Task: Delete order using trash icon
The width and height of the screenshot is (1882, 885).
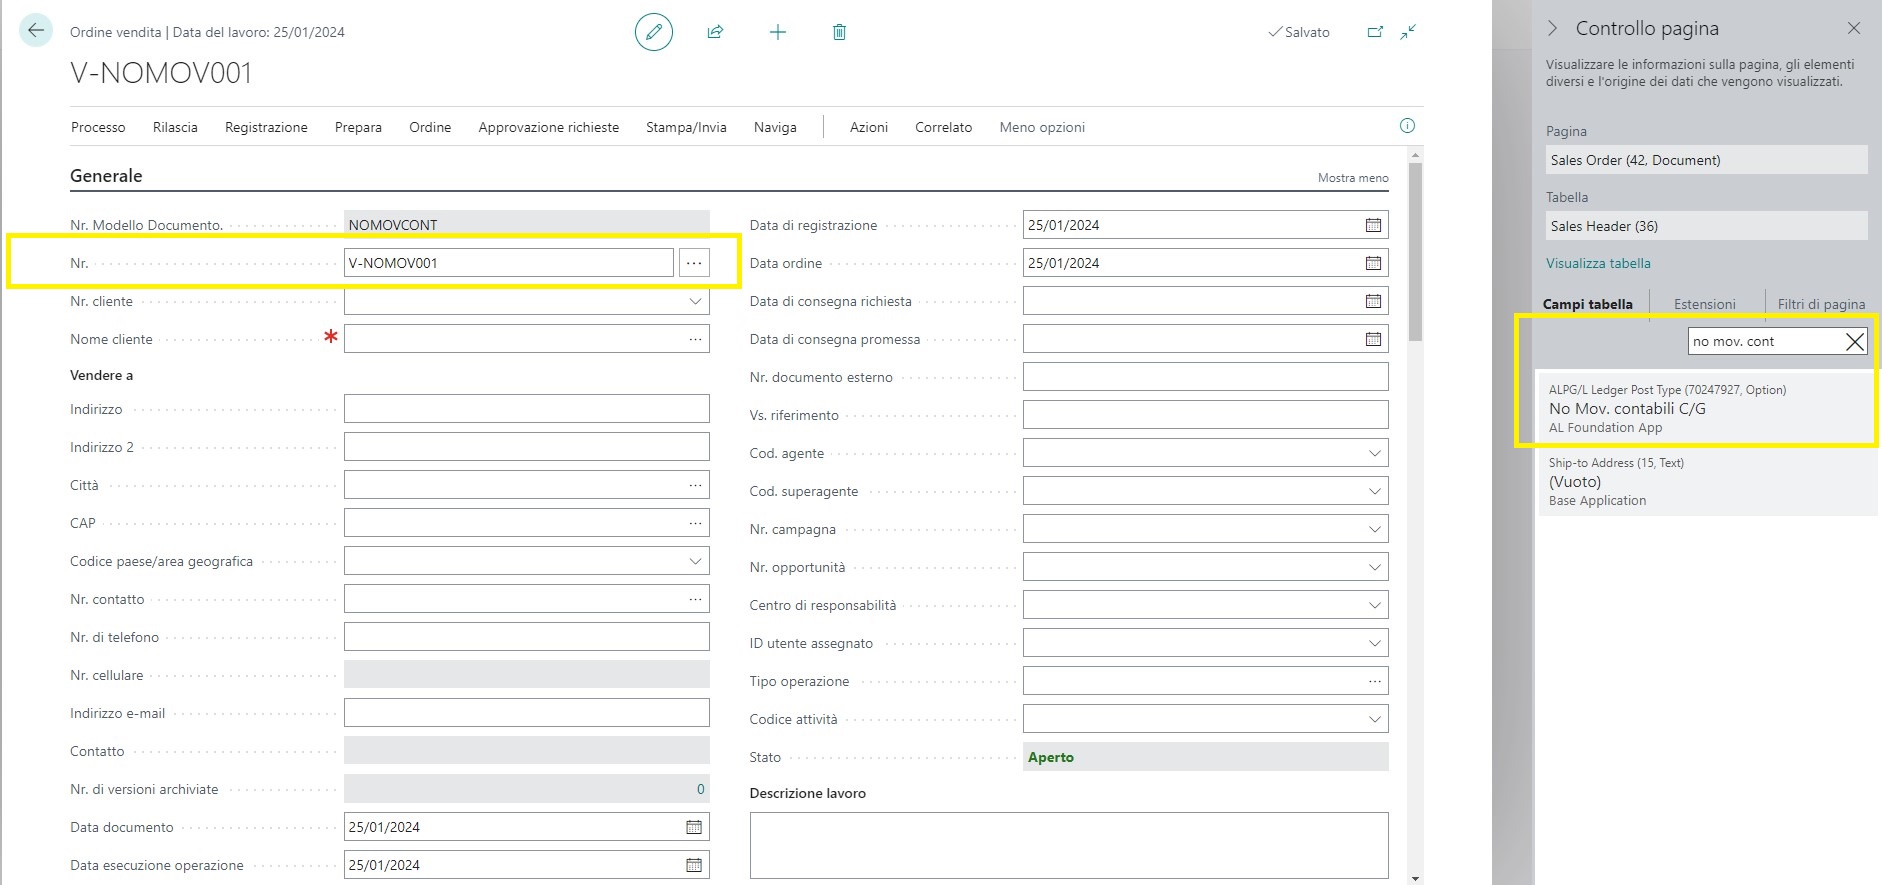Action: (x=839, y=32)
